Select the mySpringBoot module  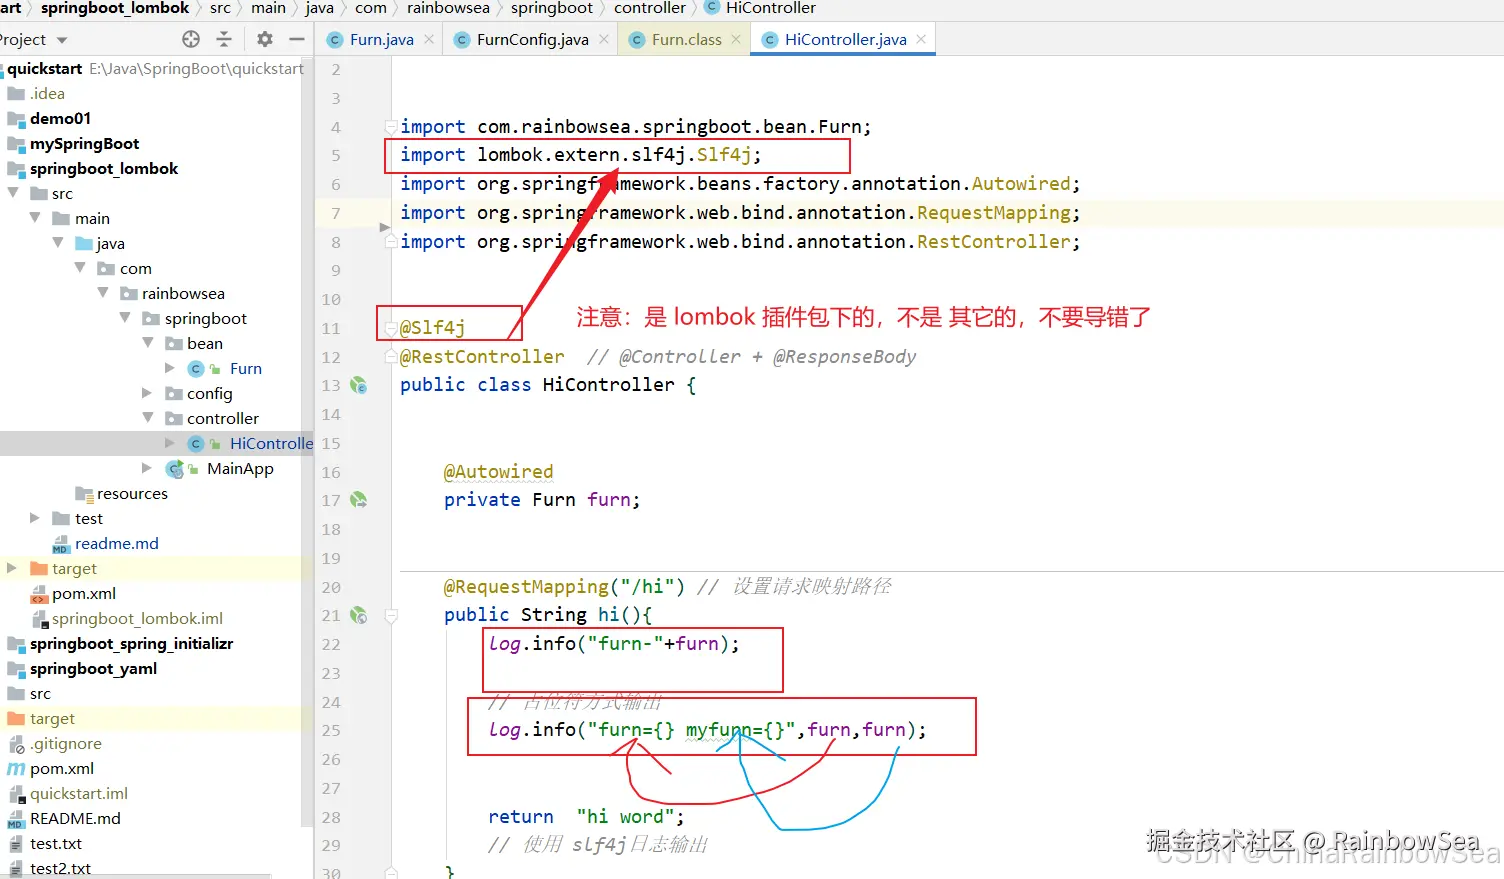click(84, 143)
